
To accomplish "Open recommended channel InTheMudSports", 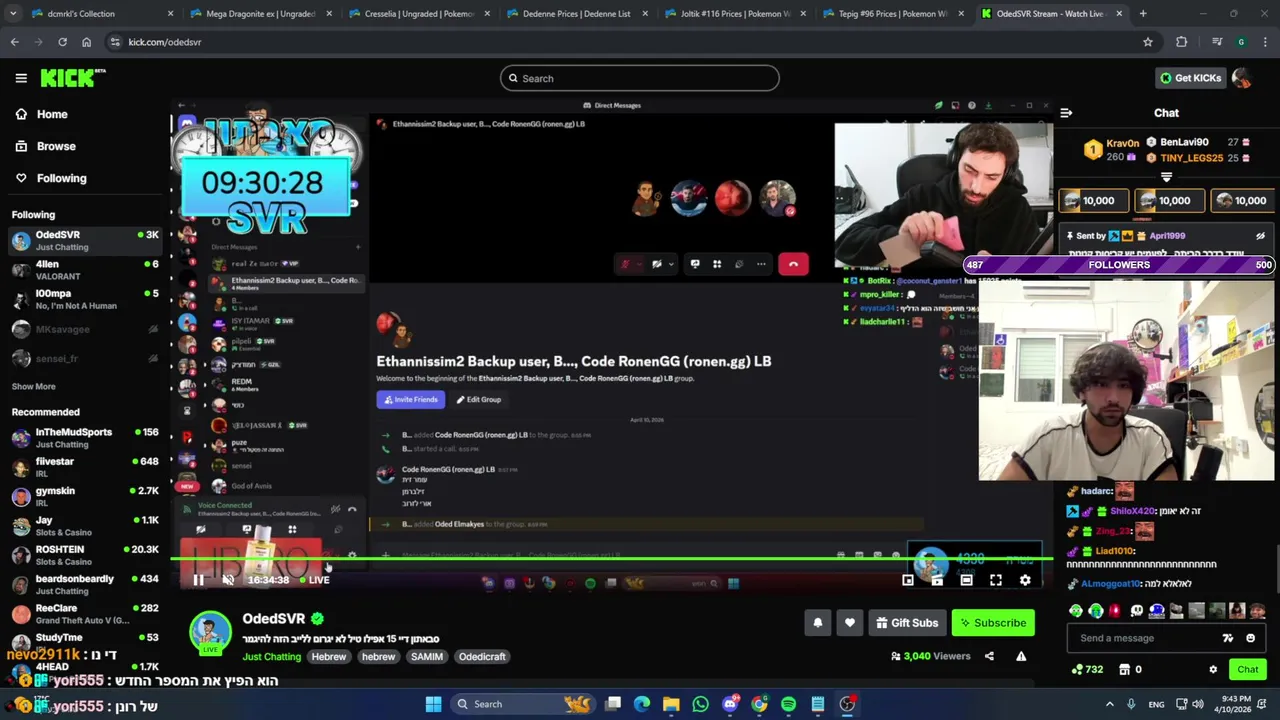I will (x=85, y=438).
